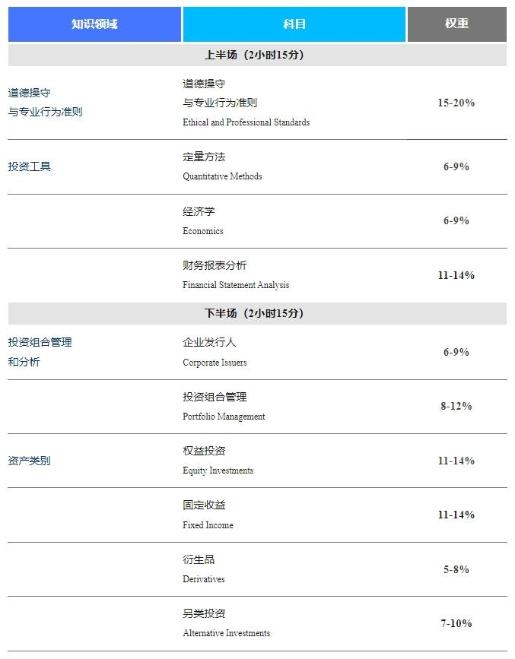Click the Corporate Issuers subject
This screenshot has width=515, height=659.
coord(214,363)
